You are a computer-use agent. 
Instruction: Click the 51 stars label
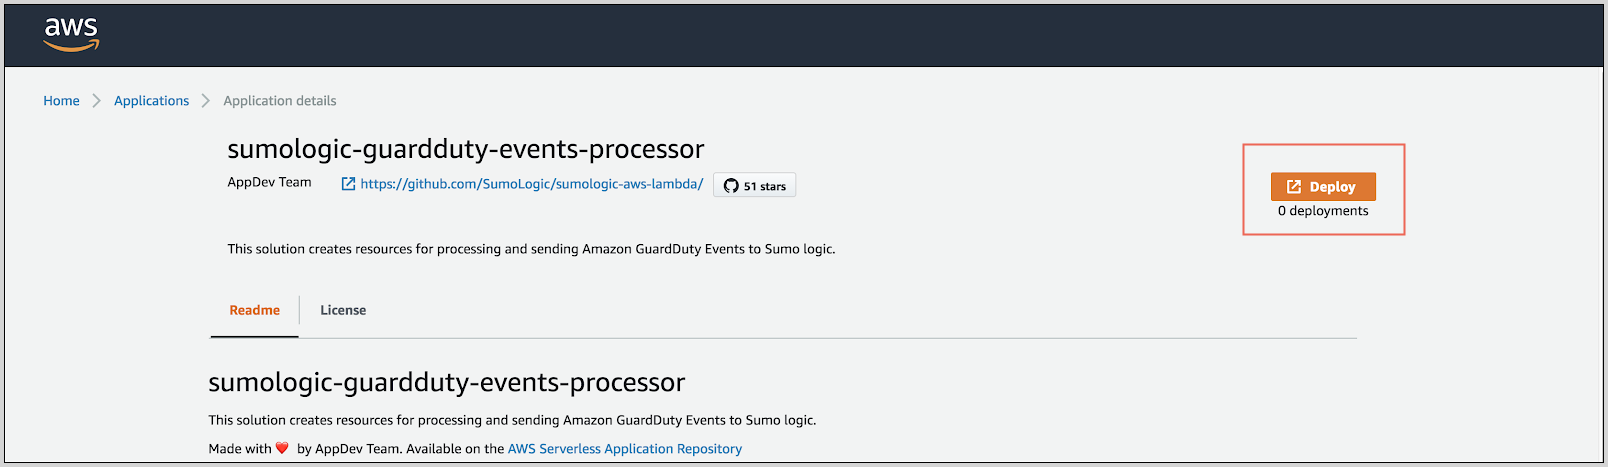[765, 186]
